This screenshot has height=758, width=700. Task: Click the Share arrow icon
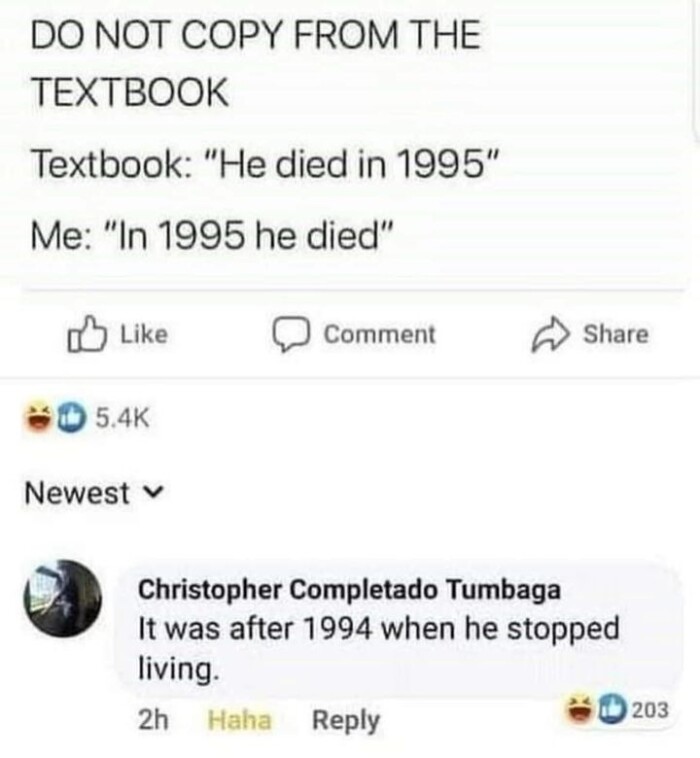[x=551, y=335]
